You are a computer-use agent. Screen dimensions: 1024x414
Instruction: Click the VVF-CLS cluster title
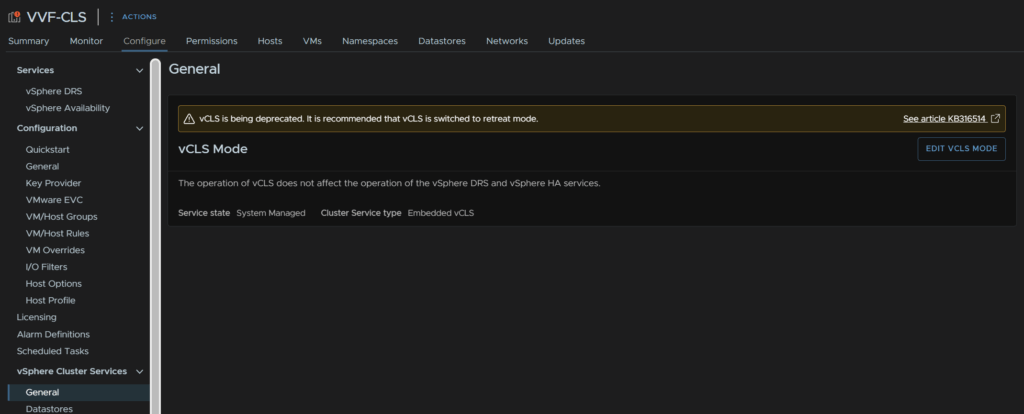[x=56, y=17]
